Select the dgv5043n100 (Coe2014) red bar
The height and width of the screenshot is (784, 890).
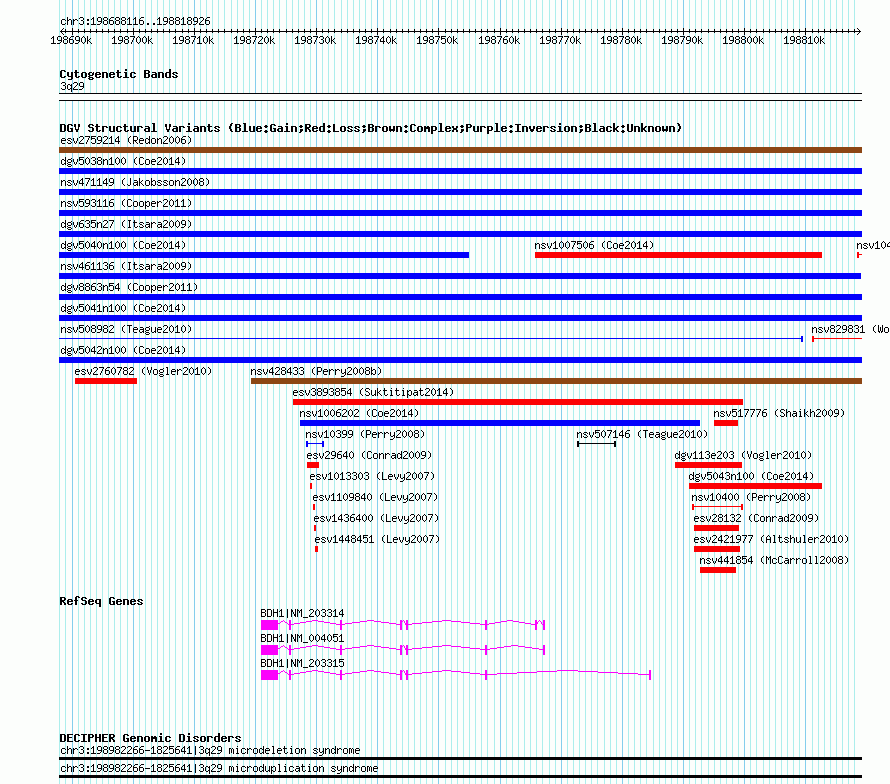point(755,486)
